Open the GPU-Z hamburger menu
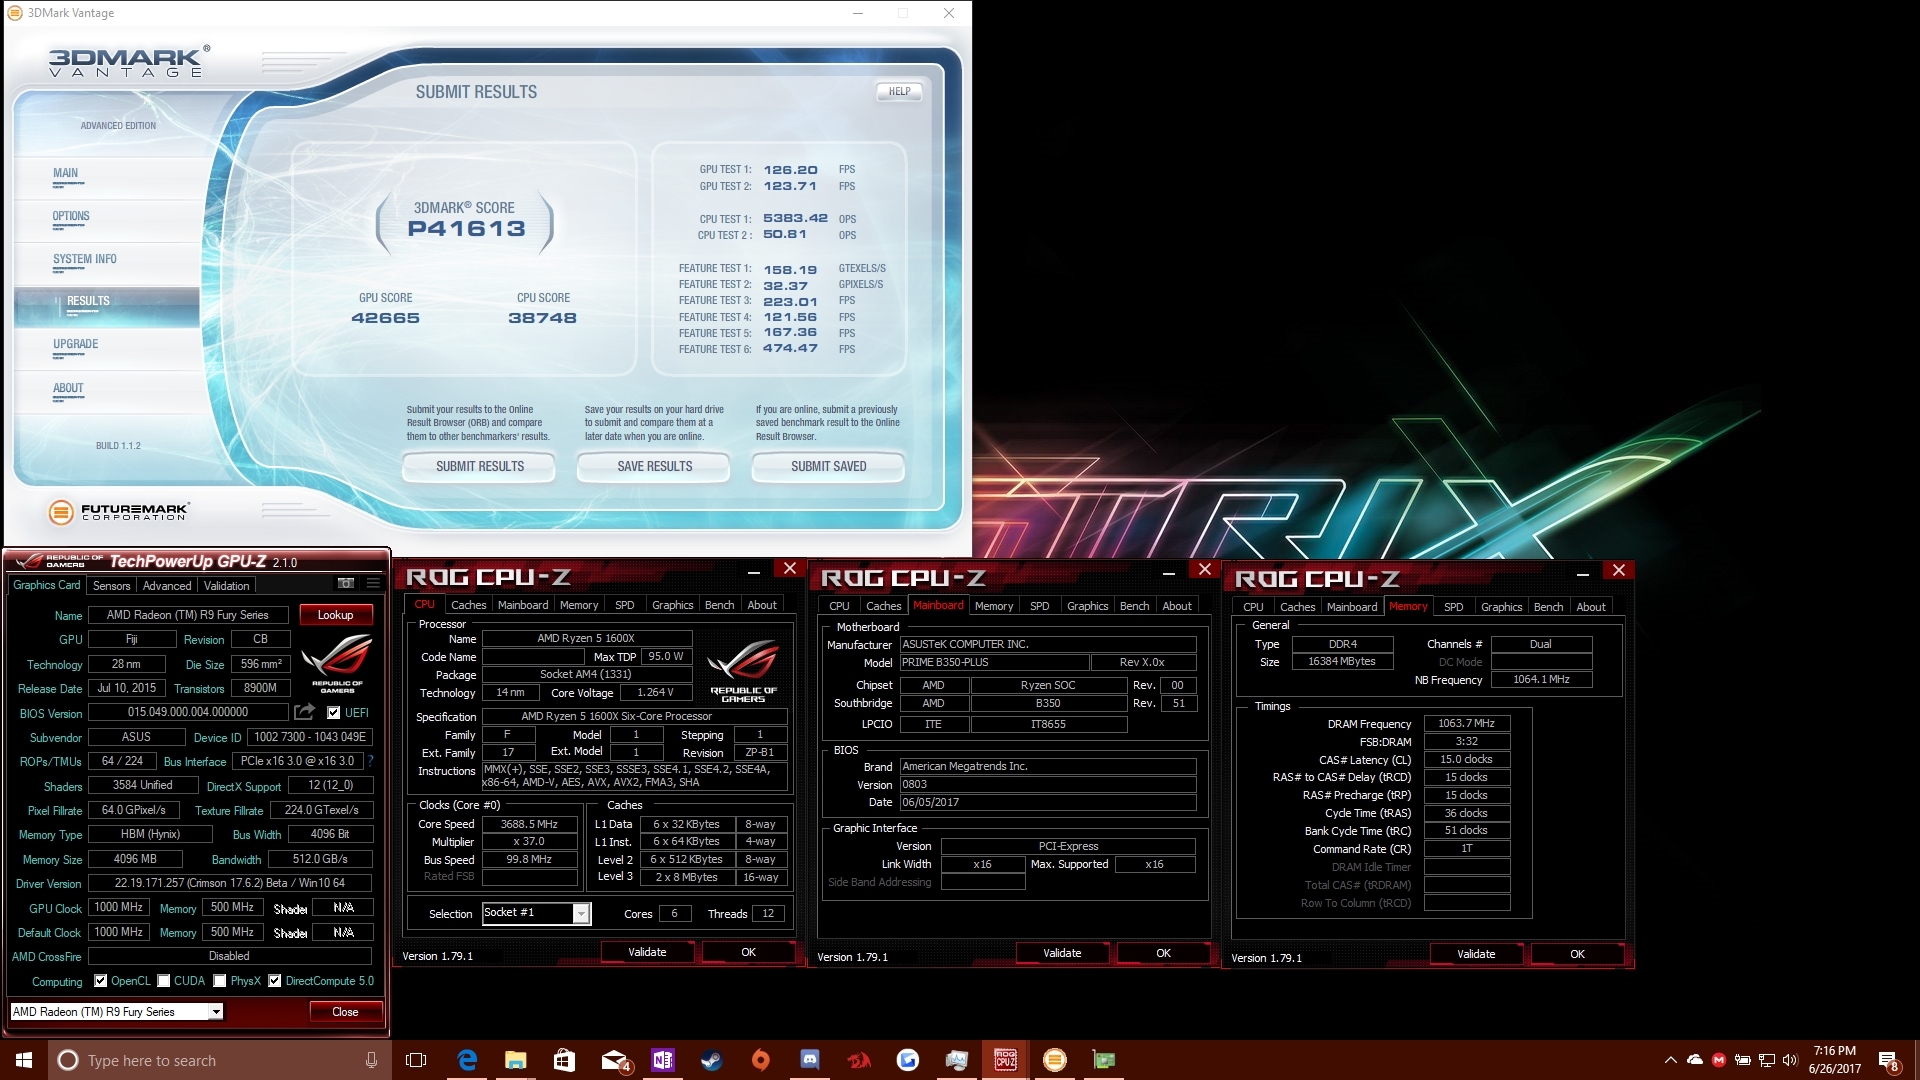This screenshot has height=1080, width=1920. (373, 584)
